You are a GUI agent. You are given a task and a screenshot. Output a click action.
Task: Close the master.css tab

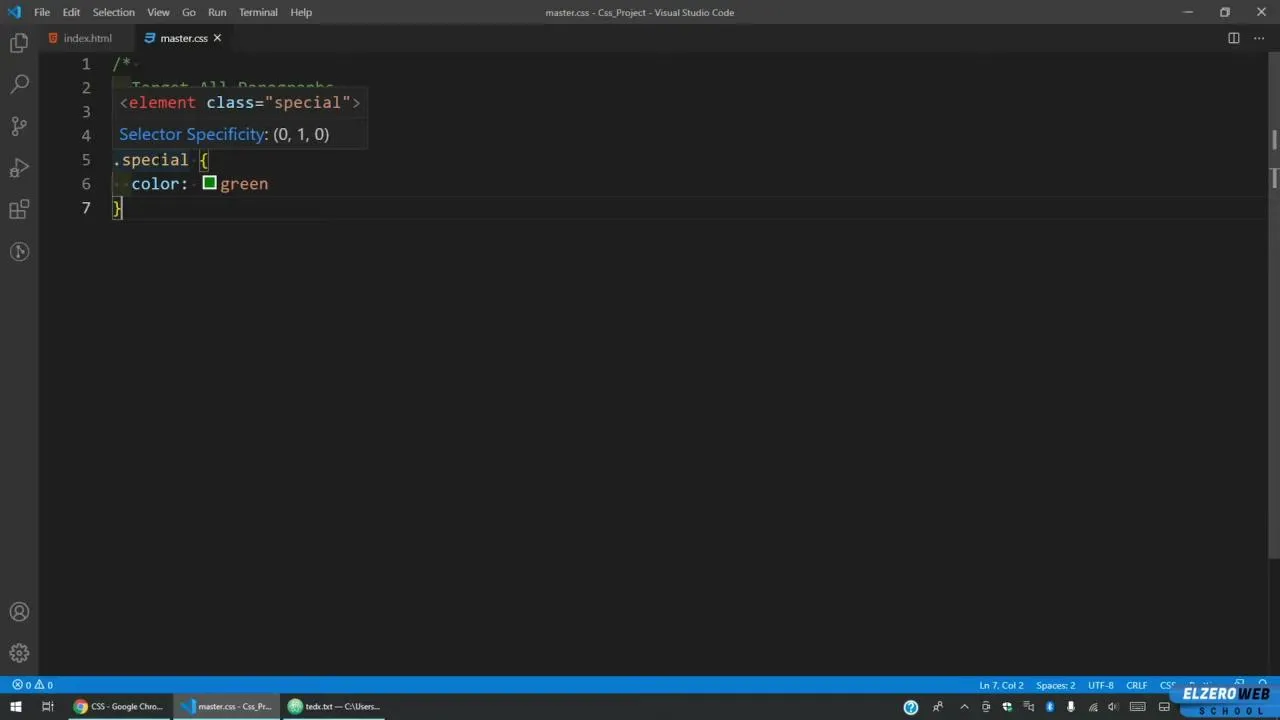point(217,38)
